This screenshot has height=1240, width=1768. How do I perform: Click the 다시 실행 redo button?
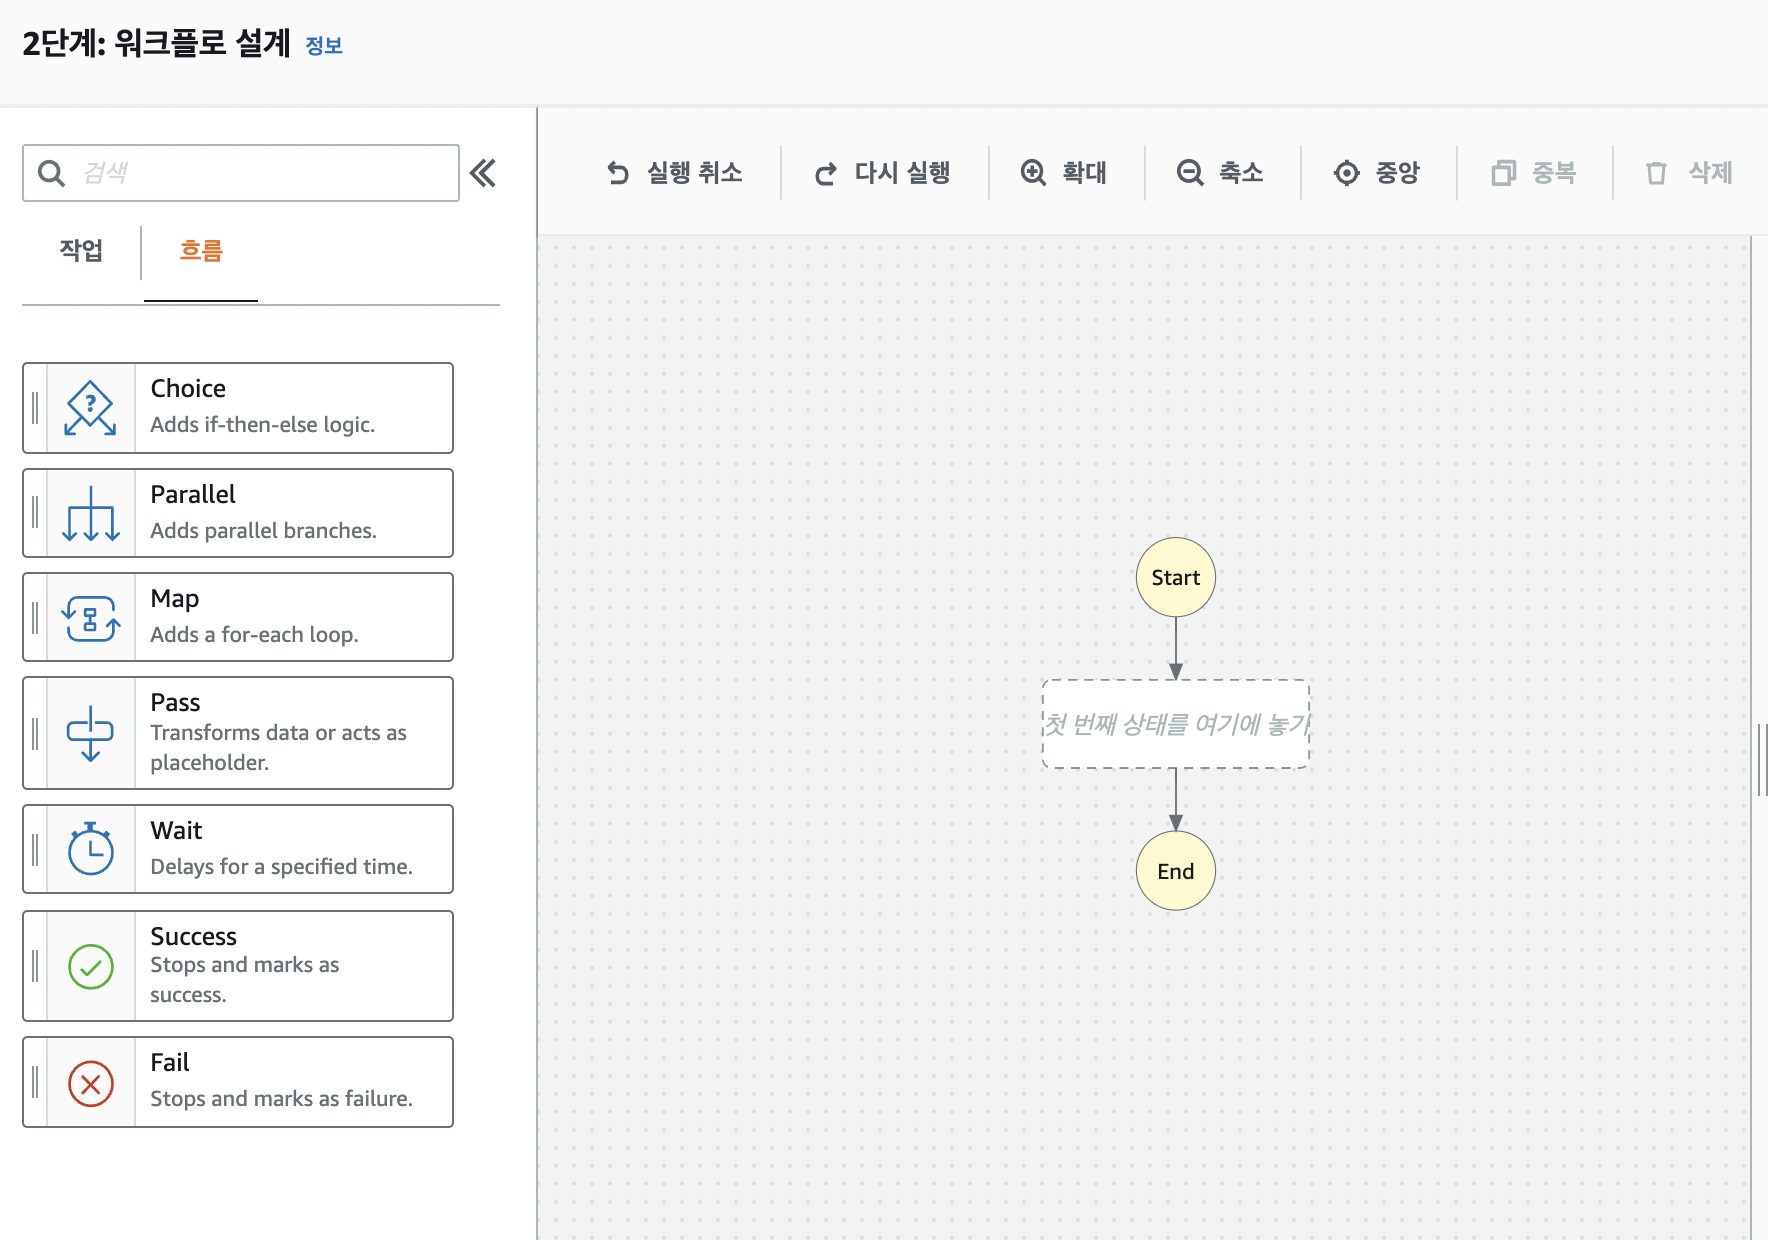click(x=883, y=173)
